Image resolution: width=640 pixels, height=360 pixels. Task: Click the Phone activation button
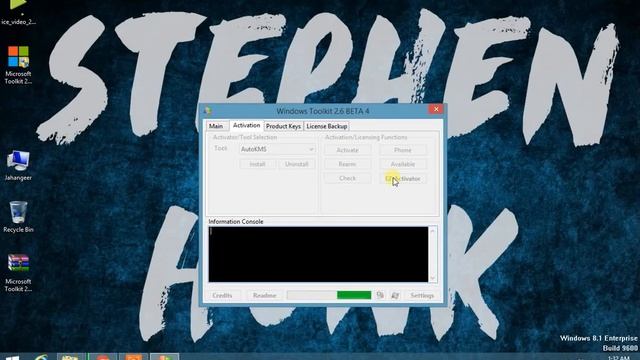[402, 150]
